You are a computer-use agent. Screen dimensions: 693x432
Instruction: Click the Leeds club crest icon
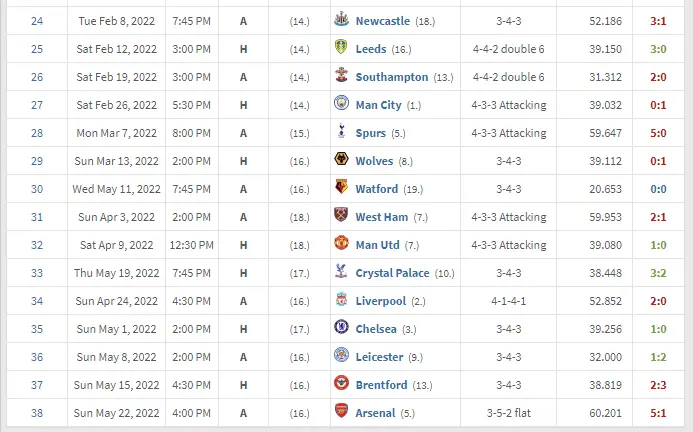[x=341, y=49]
